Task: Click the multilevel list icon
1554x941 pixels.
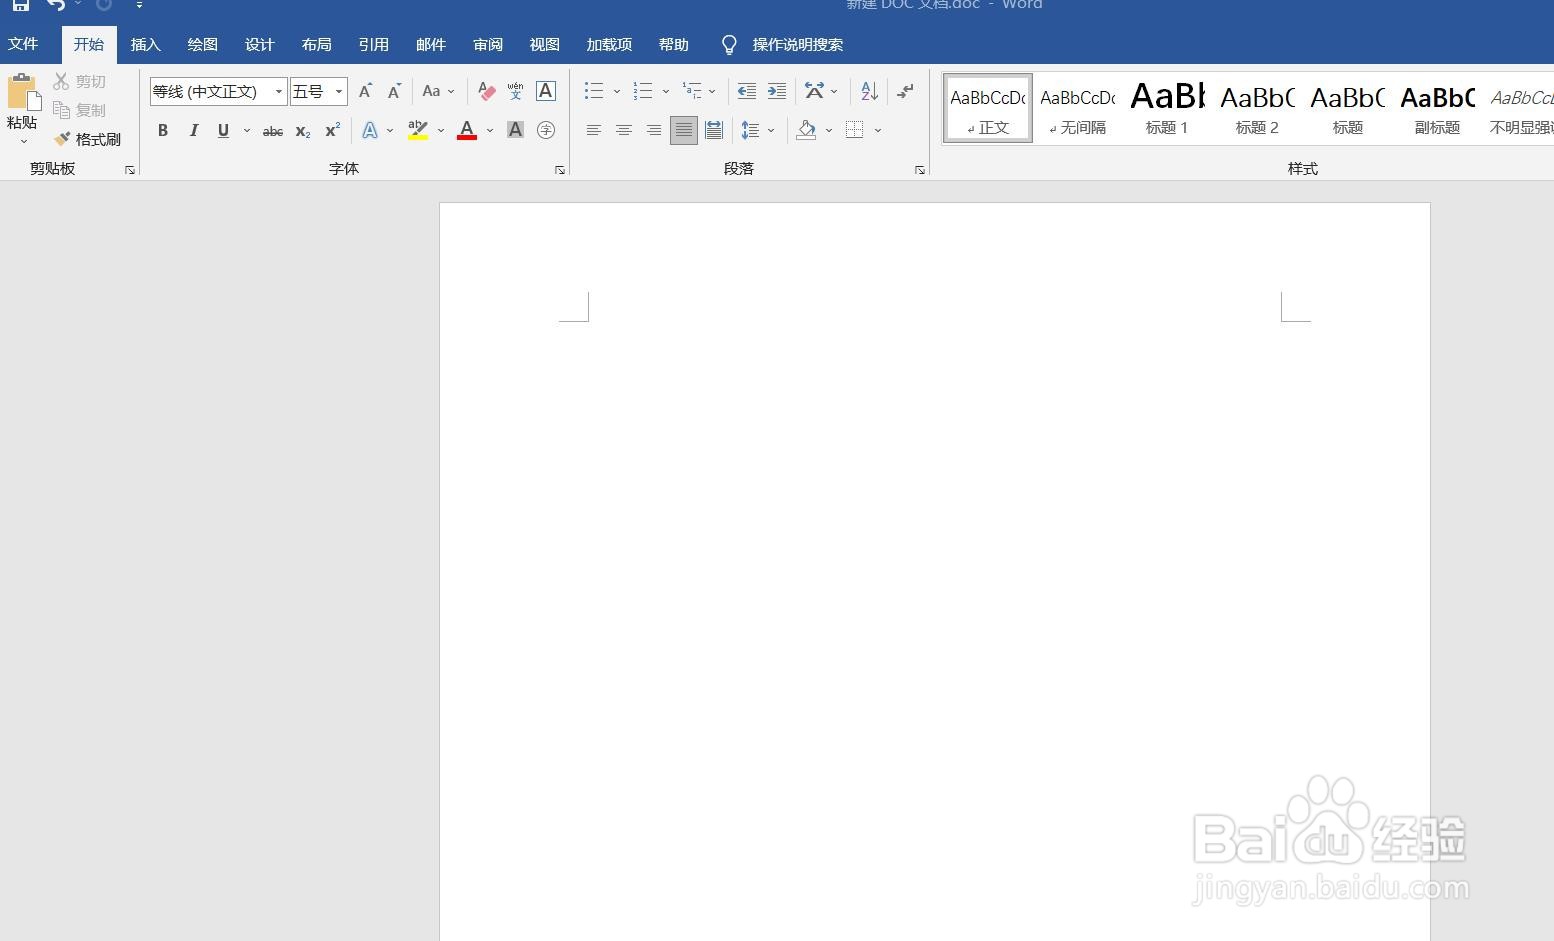Action: tap(692, 91)
